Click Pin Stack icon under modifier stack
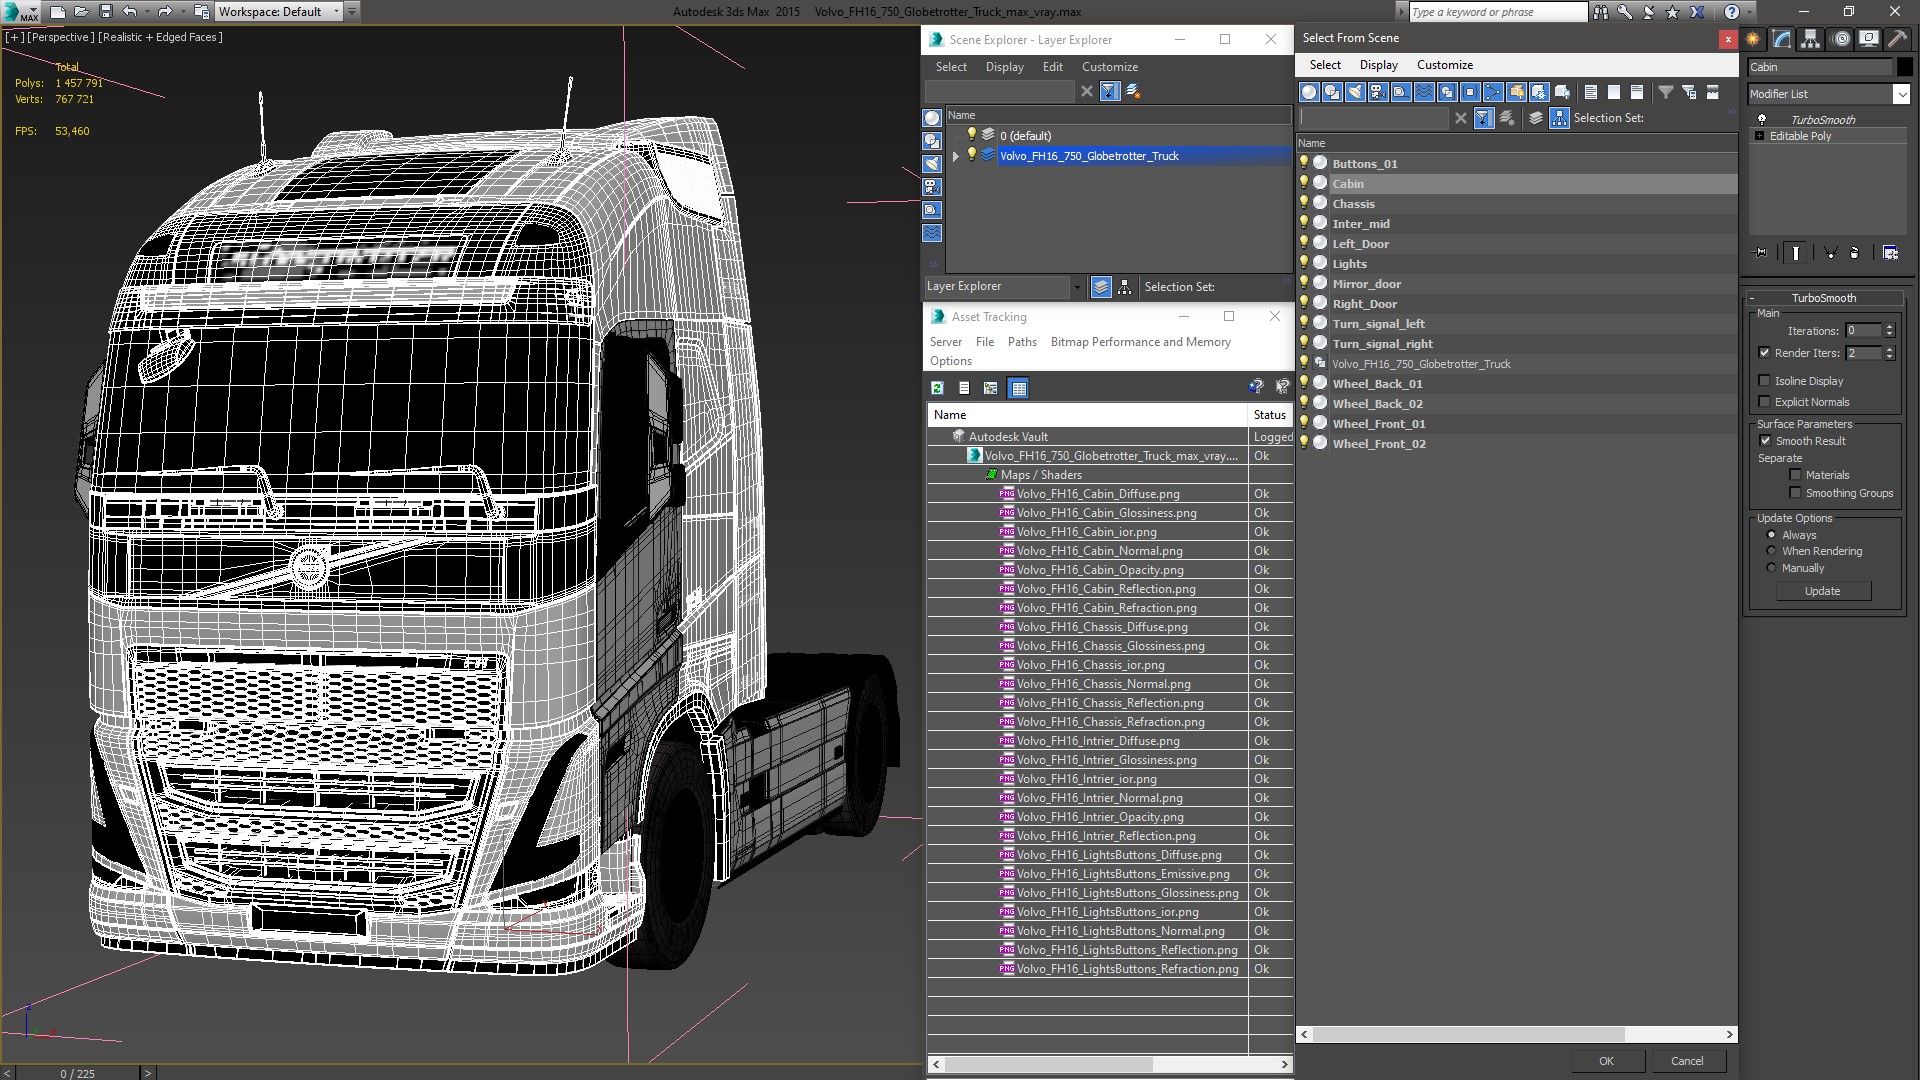This screenshot has width=1920, height=1080. click(x=1761, y=253)
